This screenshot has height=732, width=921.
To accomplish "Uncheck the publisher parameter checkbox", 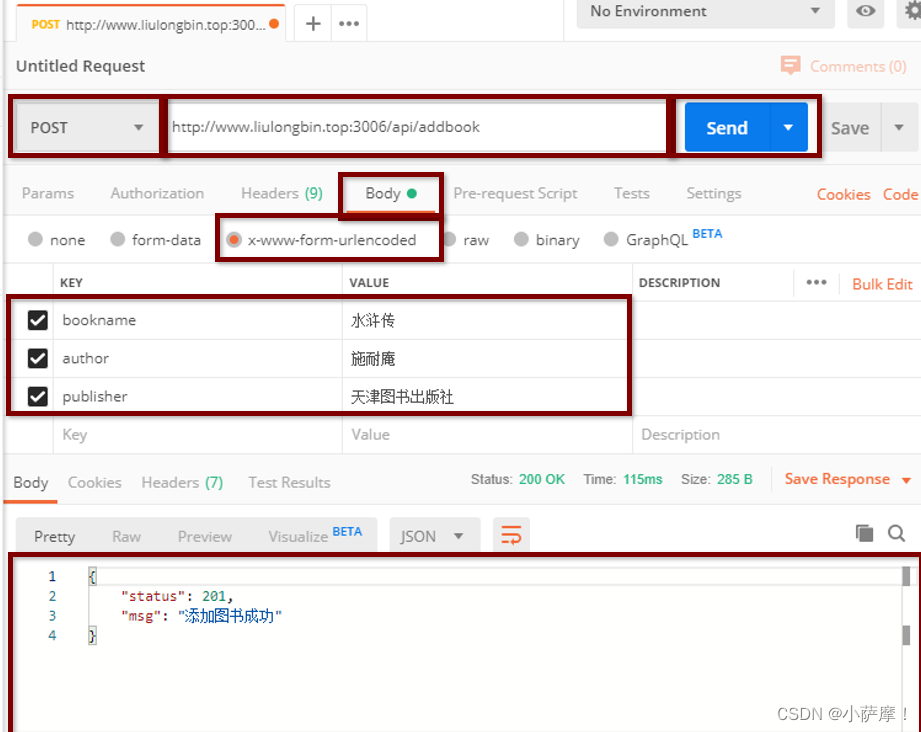I will coord(38,397).
